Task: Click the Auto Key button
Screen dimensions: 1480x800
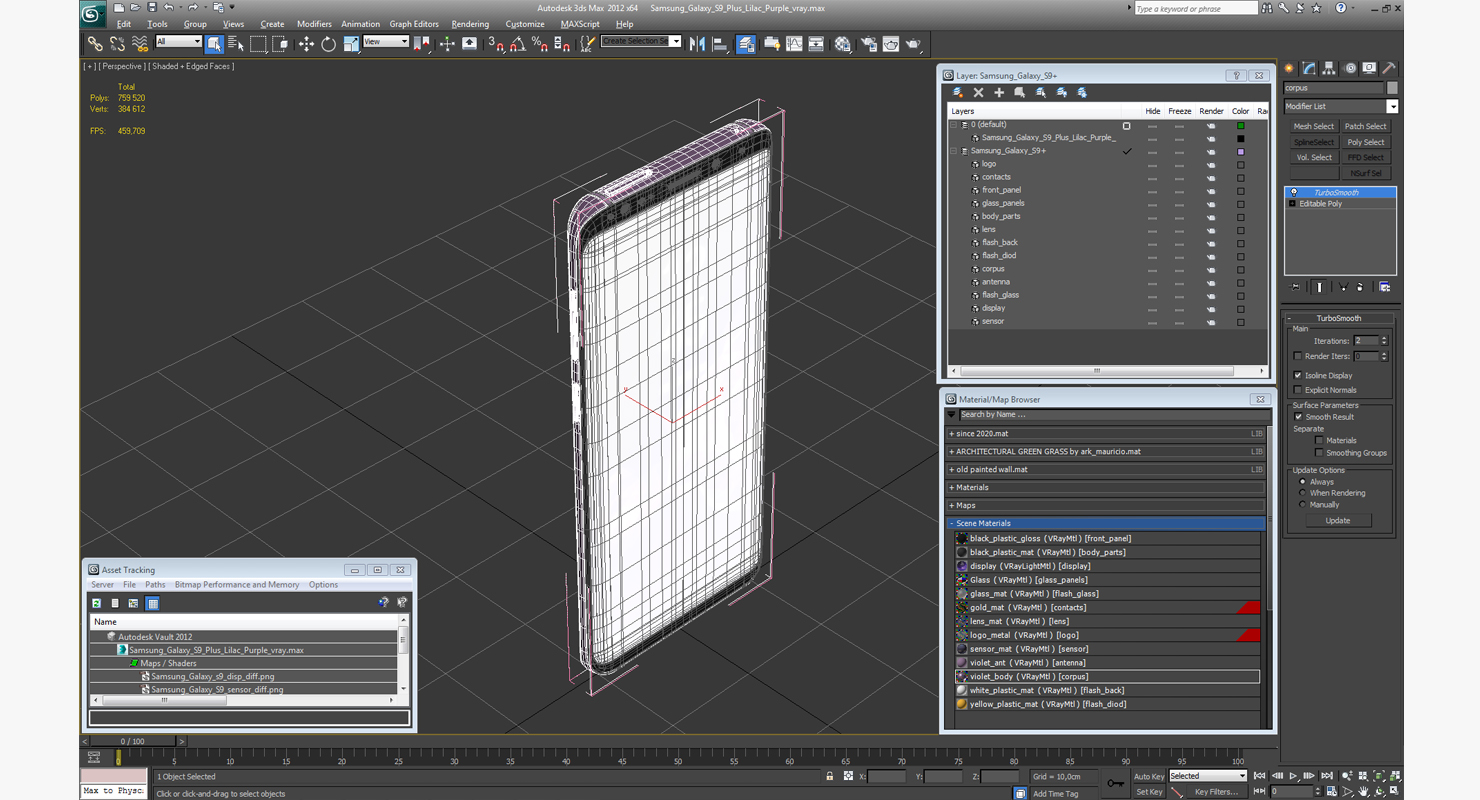Action: [x=1149, y=776]
